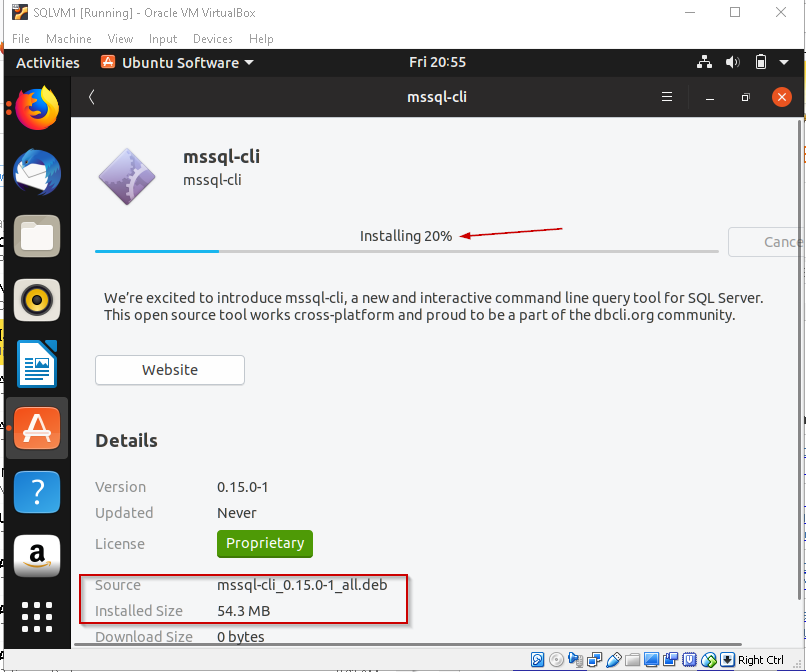The height and width of the screenshot is (672, 806).
Task: Open VirtualBox Devices menu
Action: pos(212,39)
